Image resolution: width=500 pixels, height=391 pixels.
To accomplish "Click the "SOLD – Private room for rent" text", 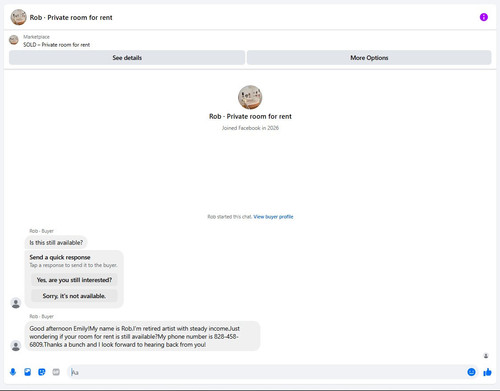I will [x=56, y=45].
